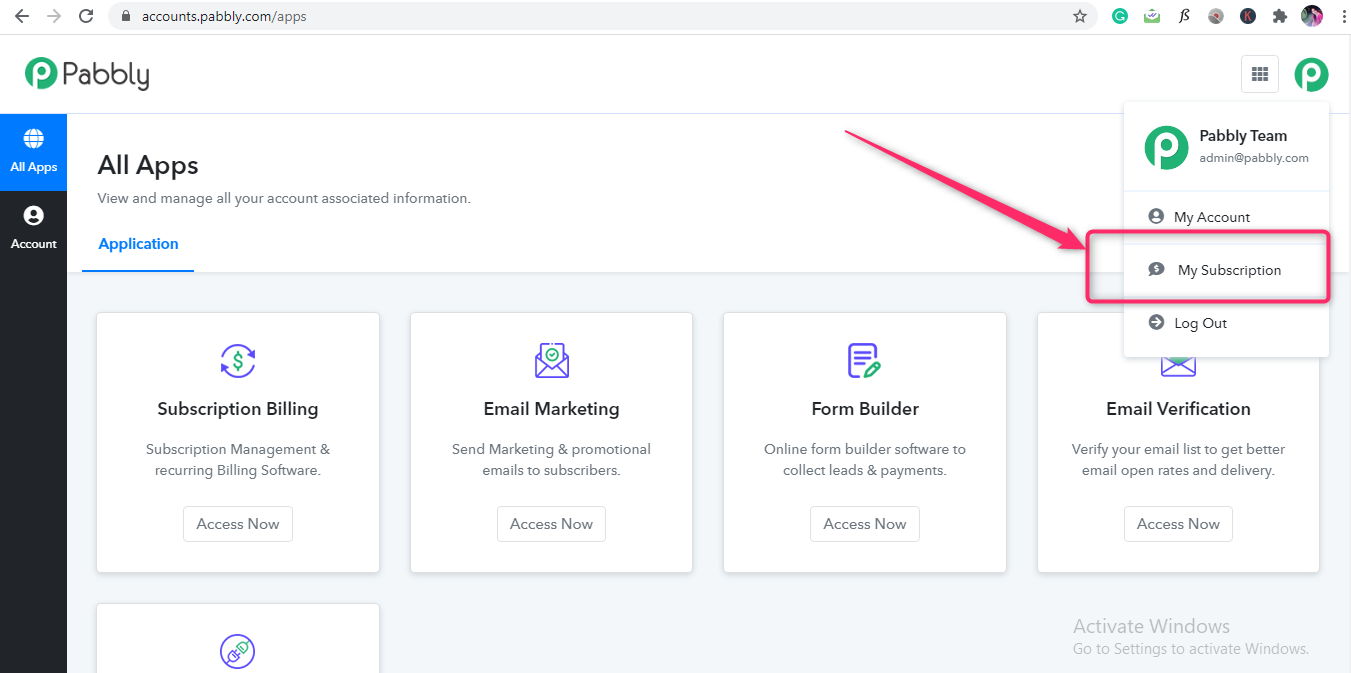Click the Pabbly Team name in the dropdown
Image resolution: width=1351 pixels, height=673 pixels.
[1243, 136]
